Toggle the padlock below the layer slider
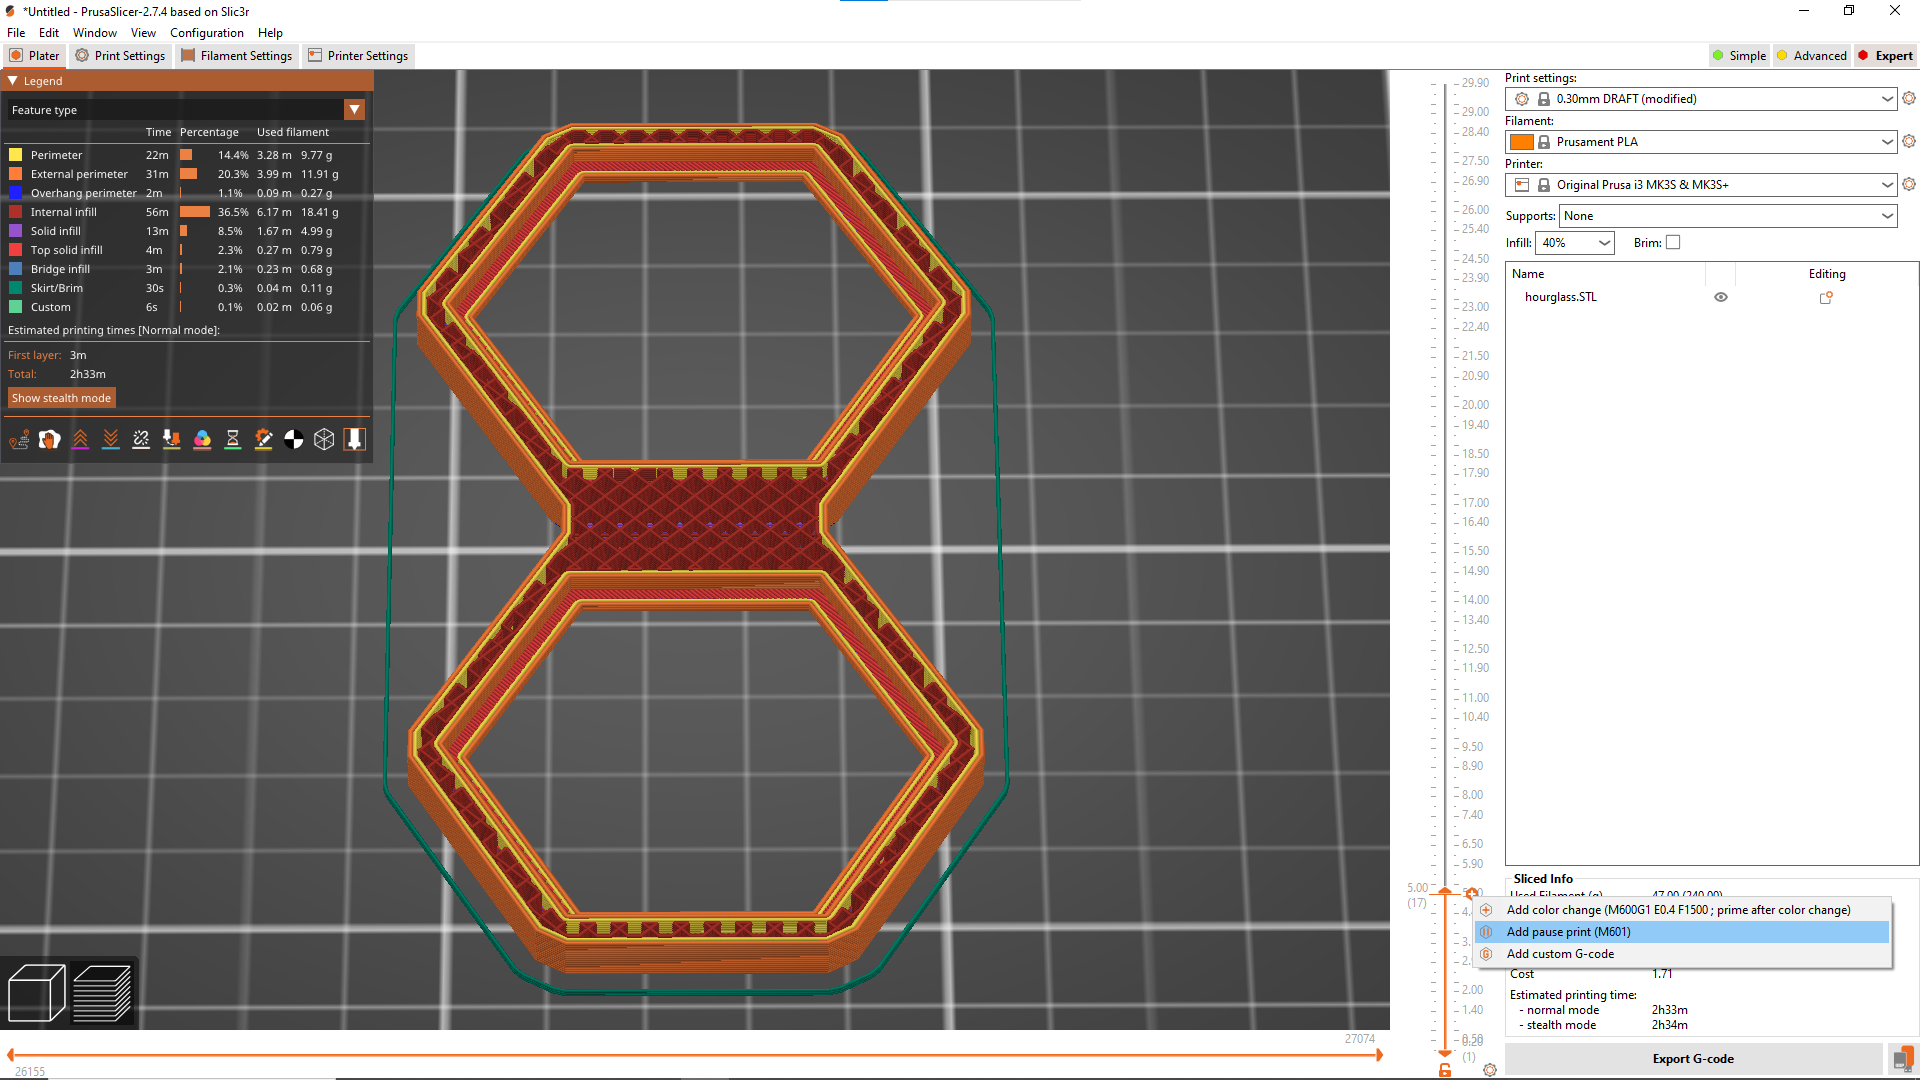 point(1444,1068)
